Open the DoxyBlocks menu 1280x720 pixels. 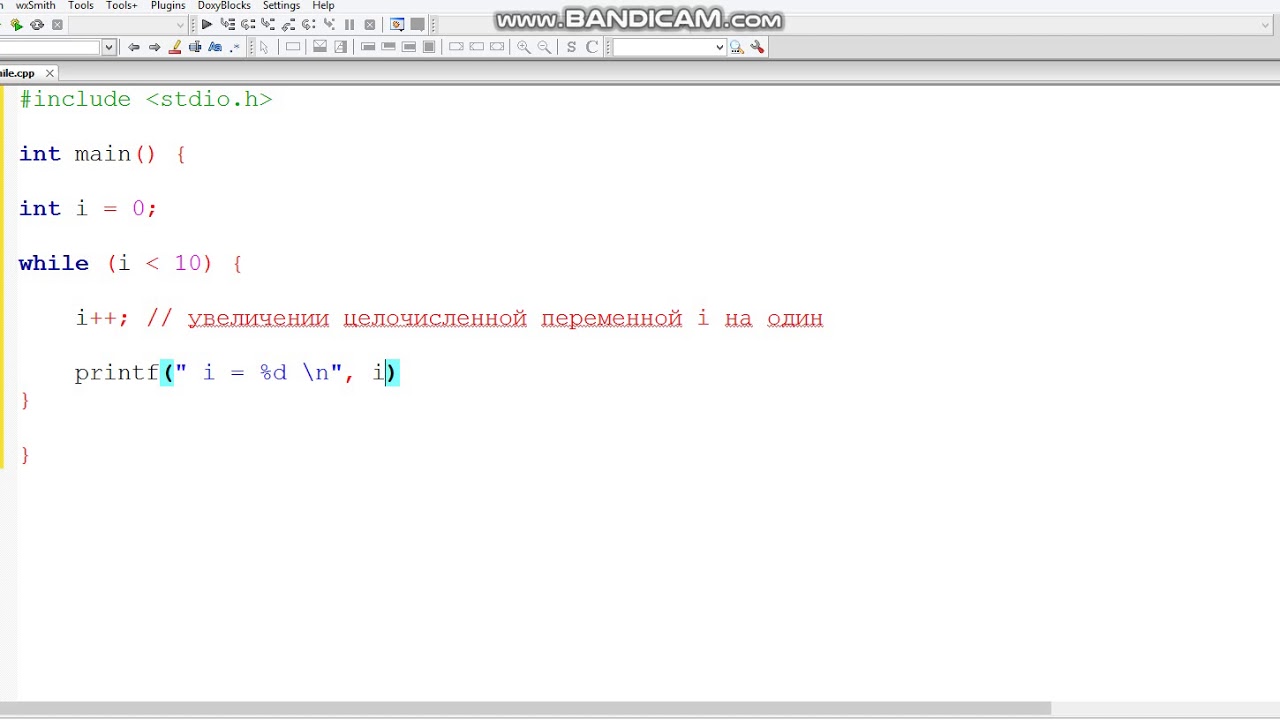(224, 6)
